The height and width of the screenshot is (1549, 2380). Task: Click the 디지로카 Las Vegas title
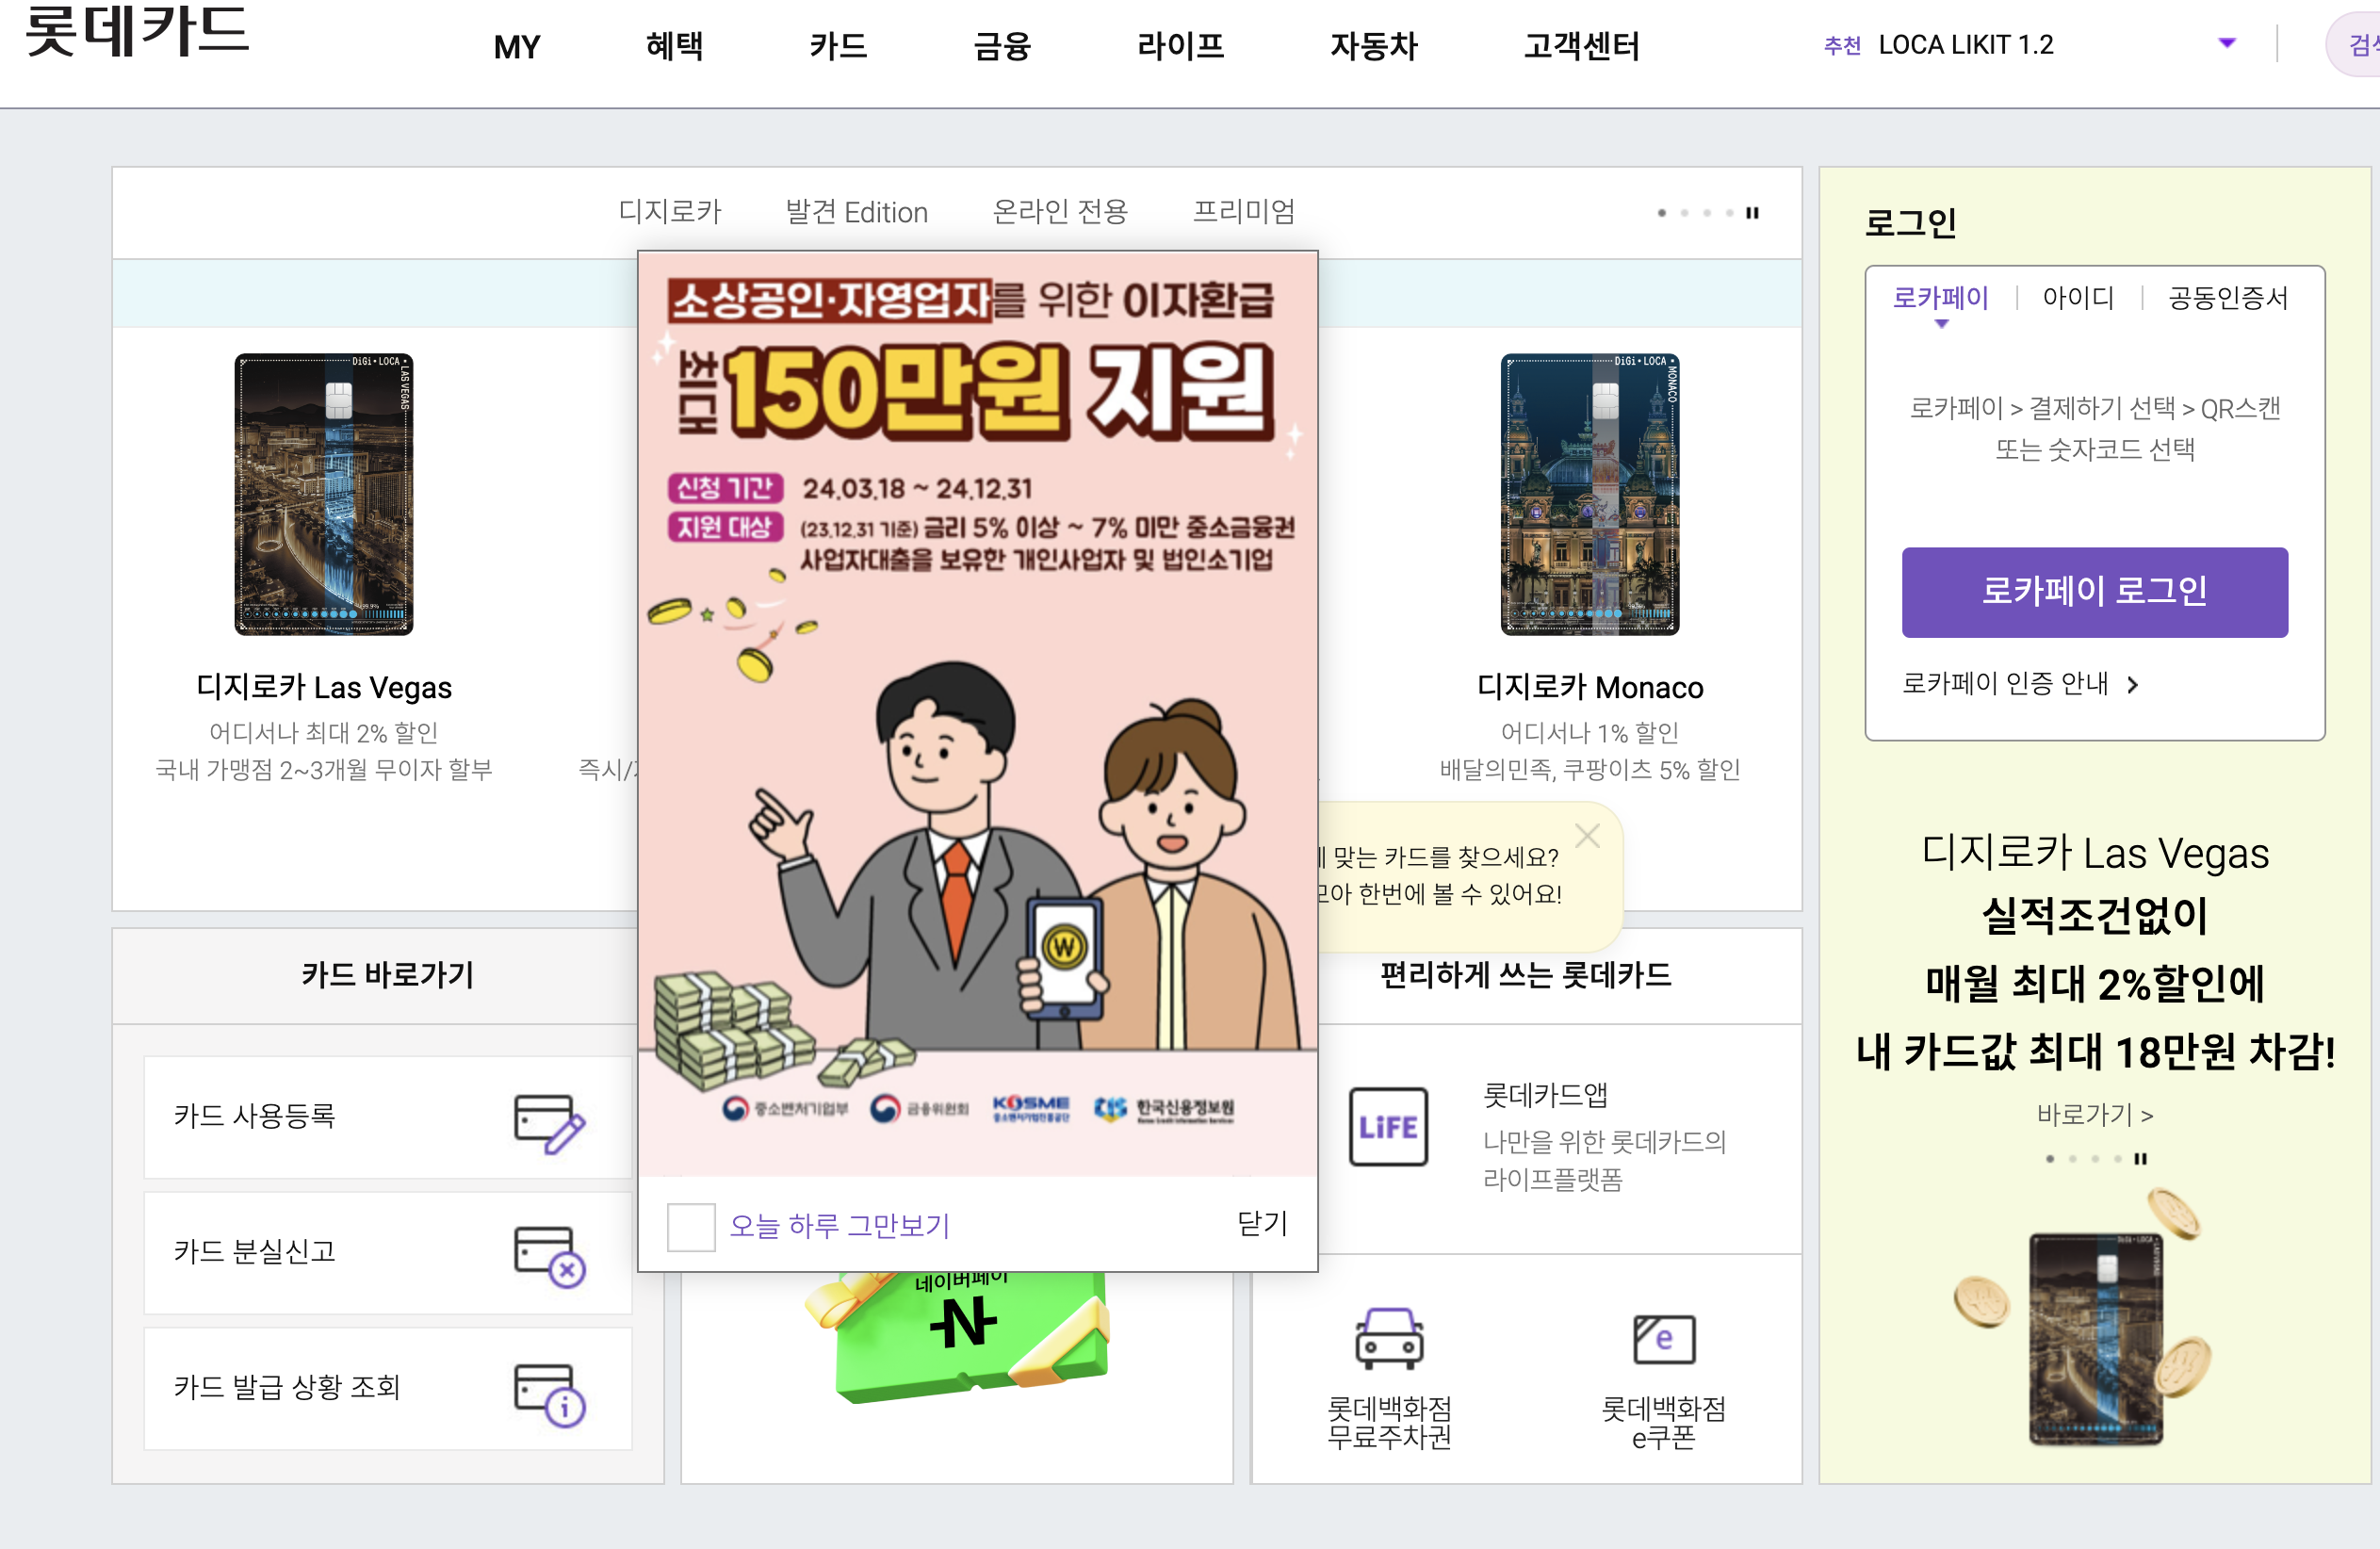pyautogui.click(x=324, y=687)
